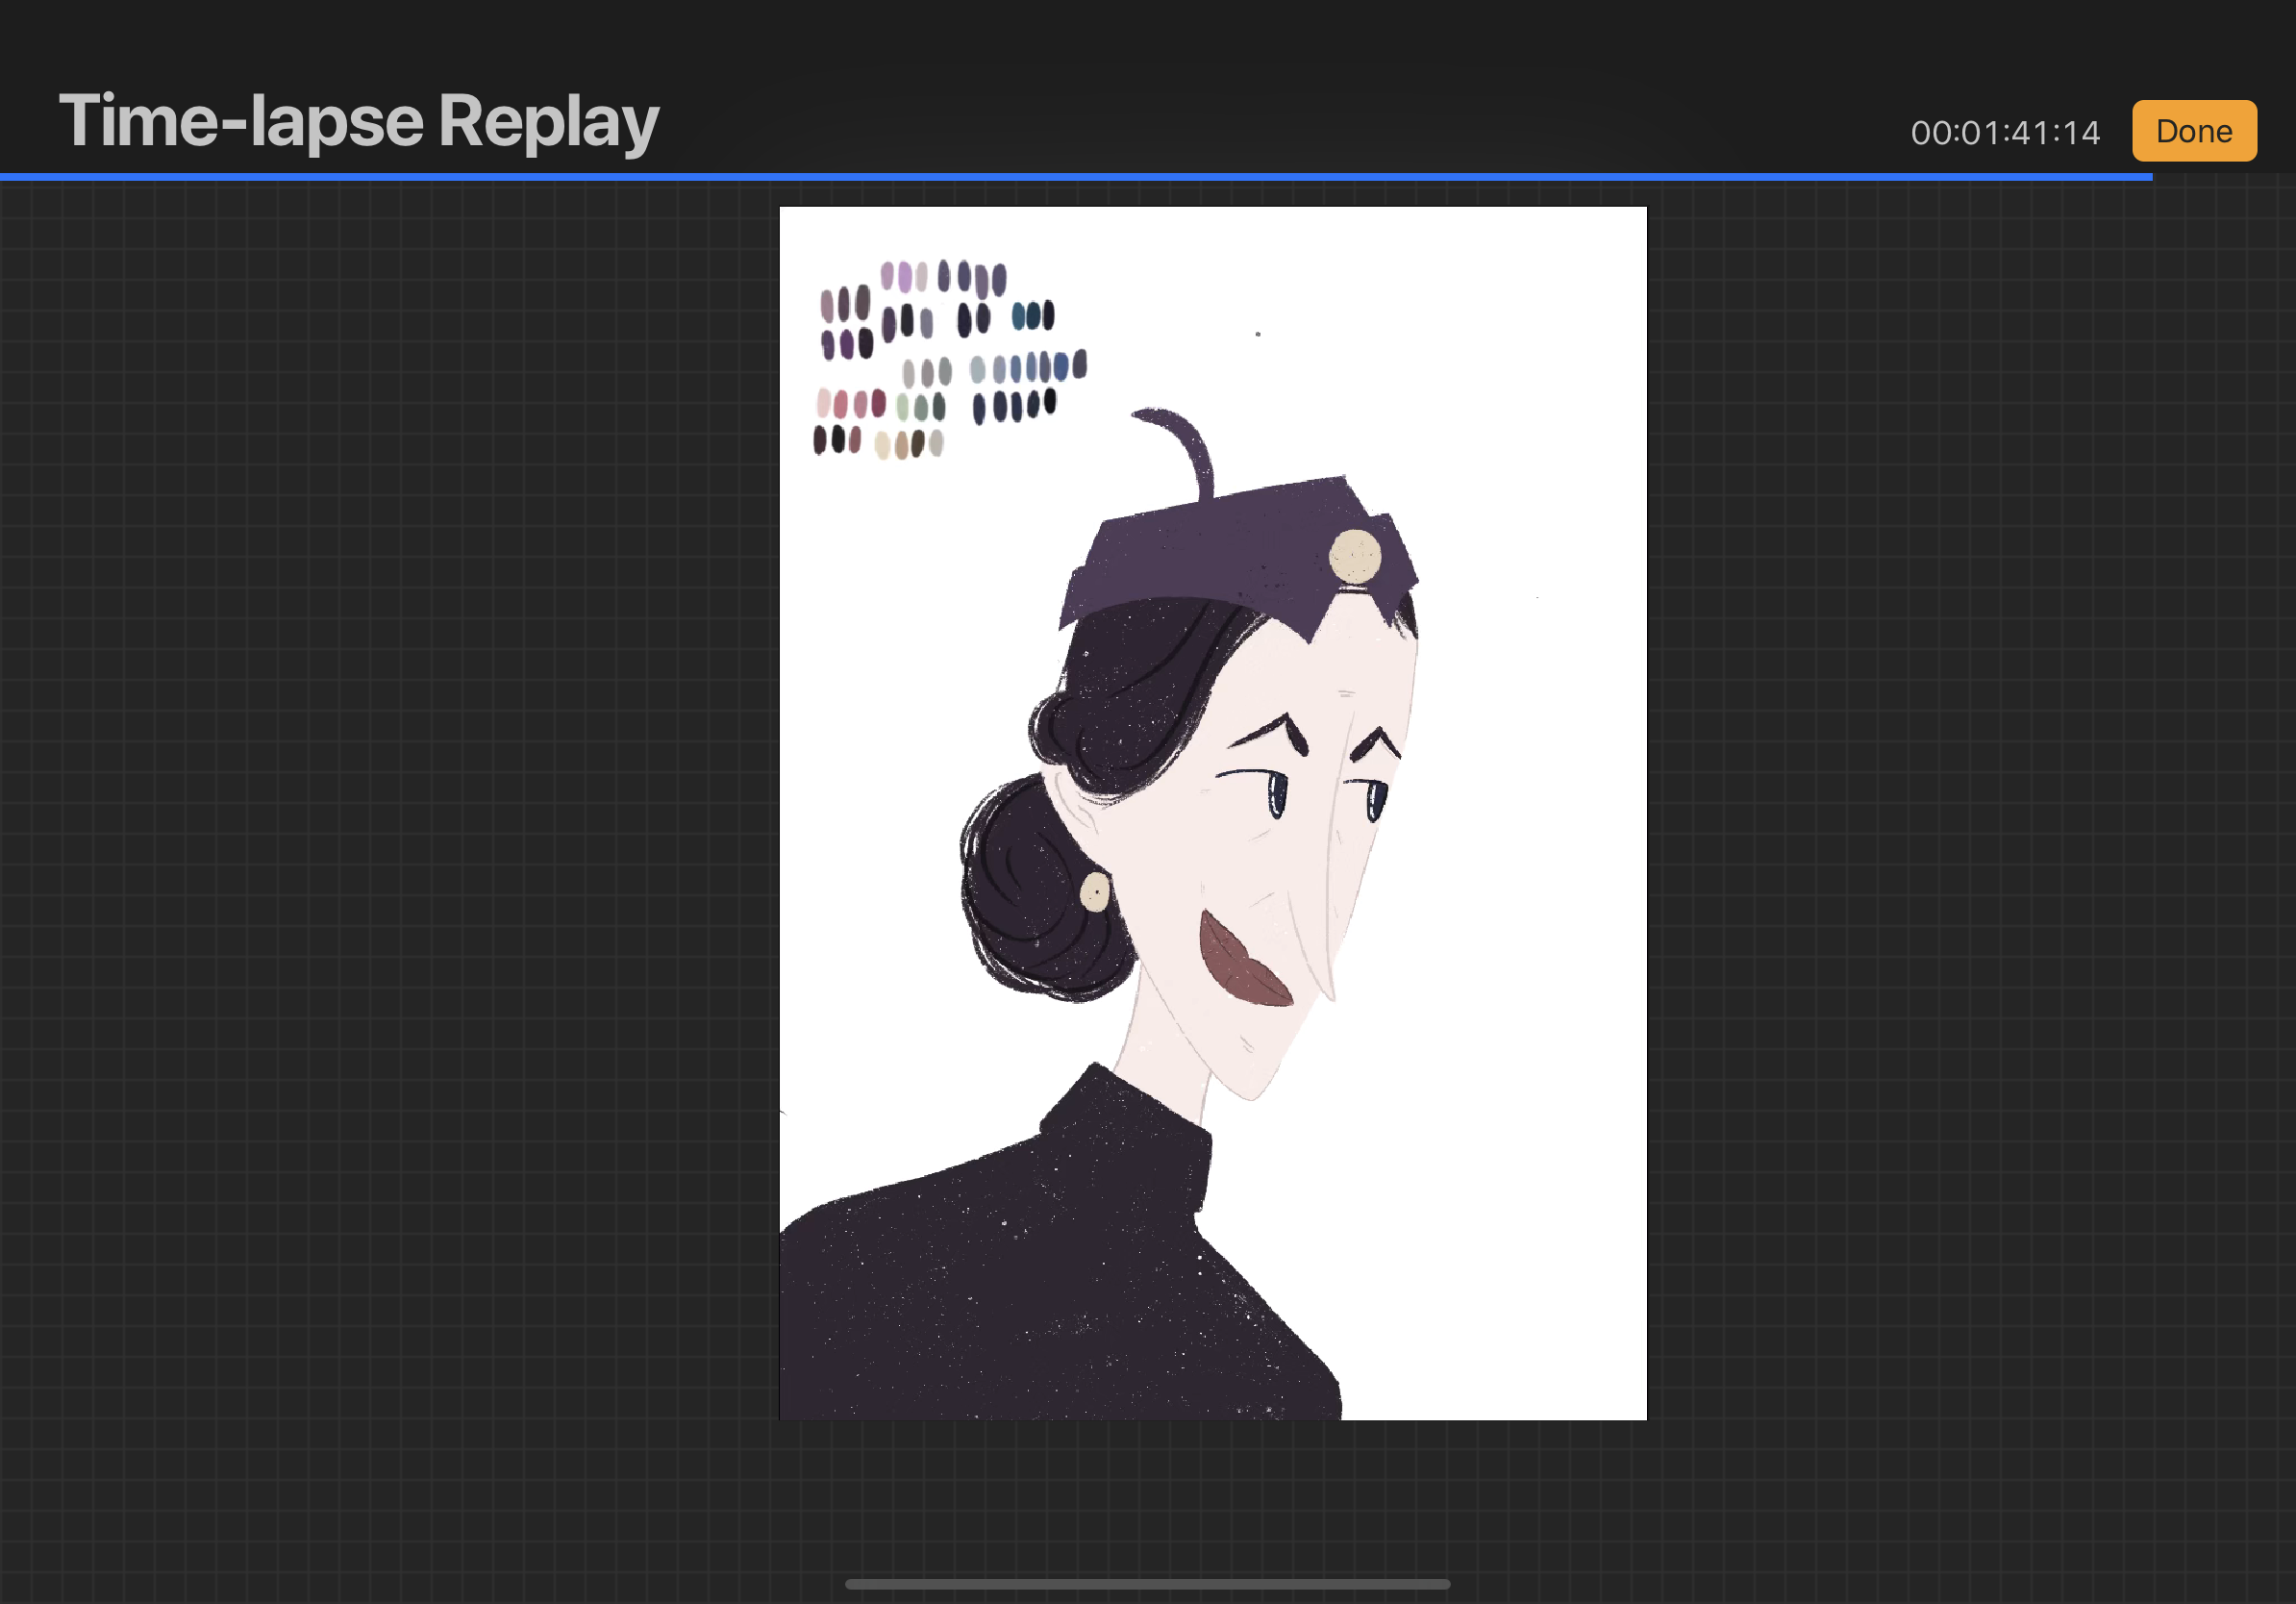Screen dimensions: 2296x1604
Task: Click the white canvas artwork preview
Action: pyautogui.click(x=1500, y=900)
